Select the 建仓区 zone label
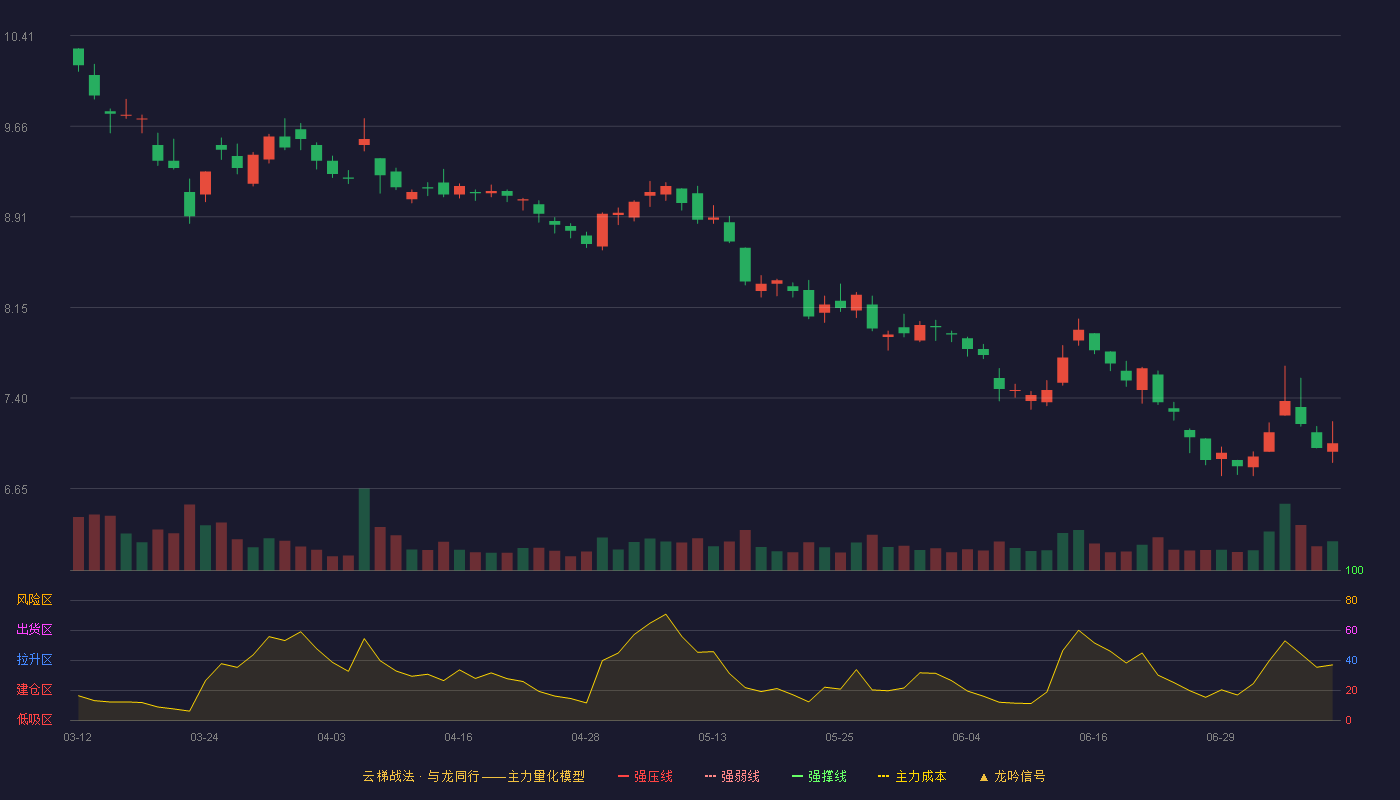 click(34, 690)
